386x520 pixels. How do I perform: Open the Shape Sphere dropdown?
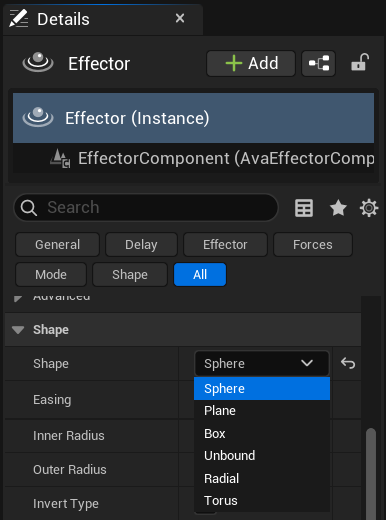click(x=262, y=363)
